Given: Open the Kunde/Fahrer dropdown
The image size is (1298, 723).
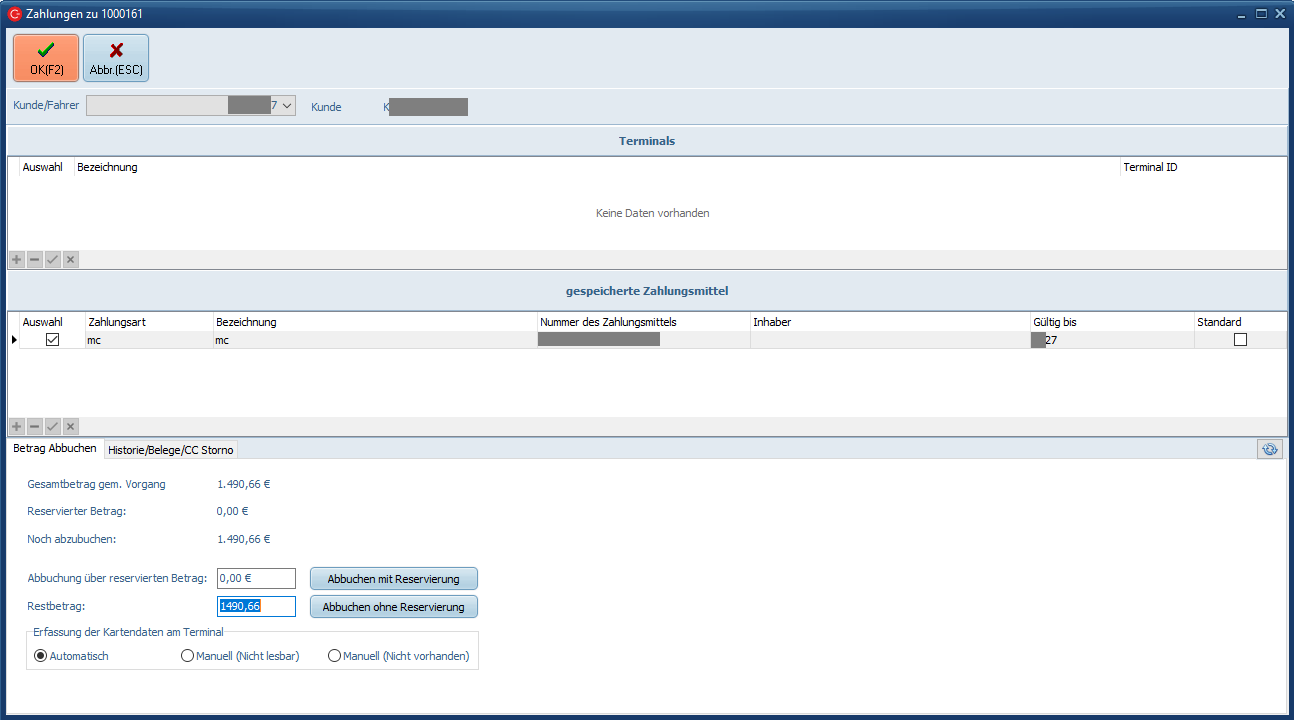Looking at the screenshot, I should [286, 105].
